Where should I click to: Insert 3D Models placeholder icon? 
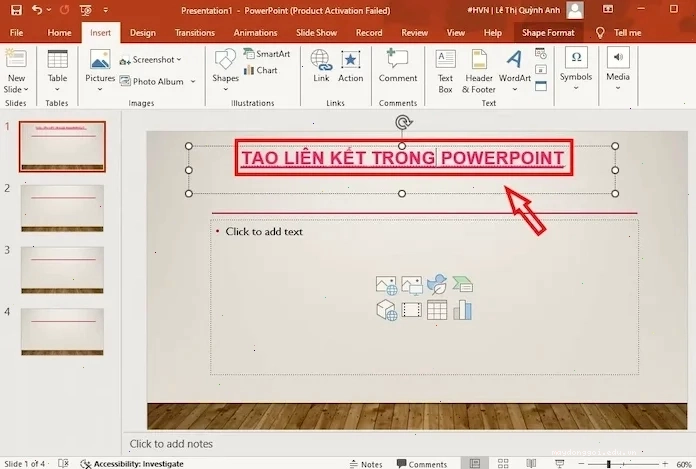pos(386,310)
